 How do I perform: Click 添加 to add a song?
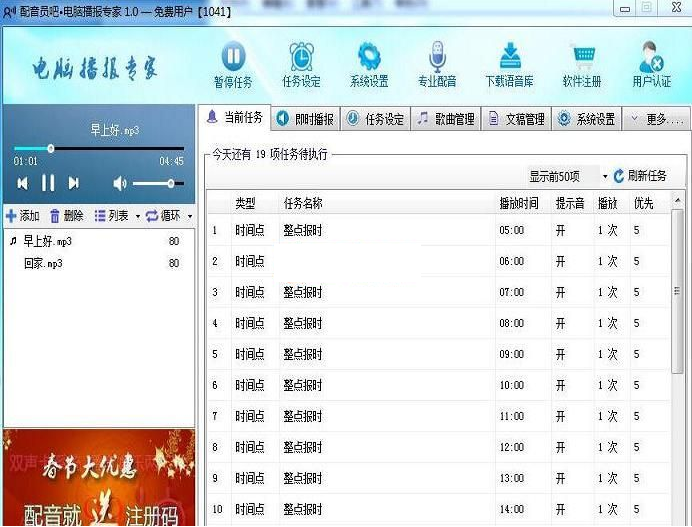coord(23,216)
